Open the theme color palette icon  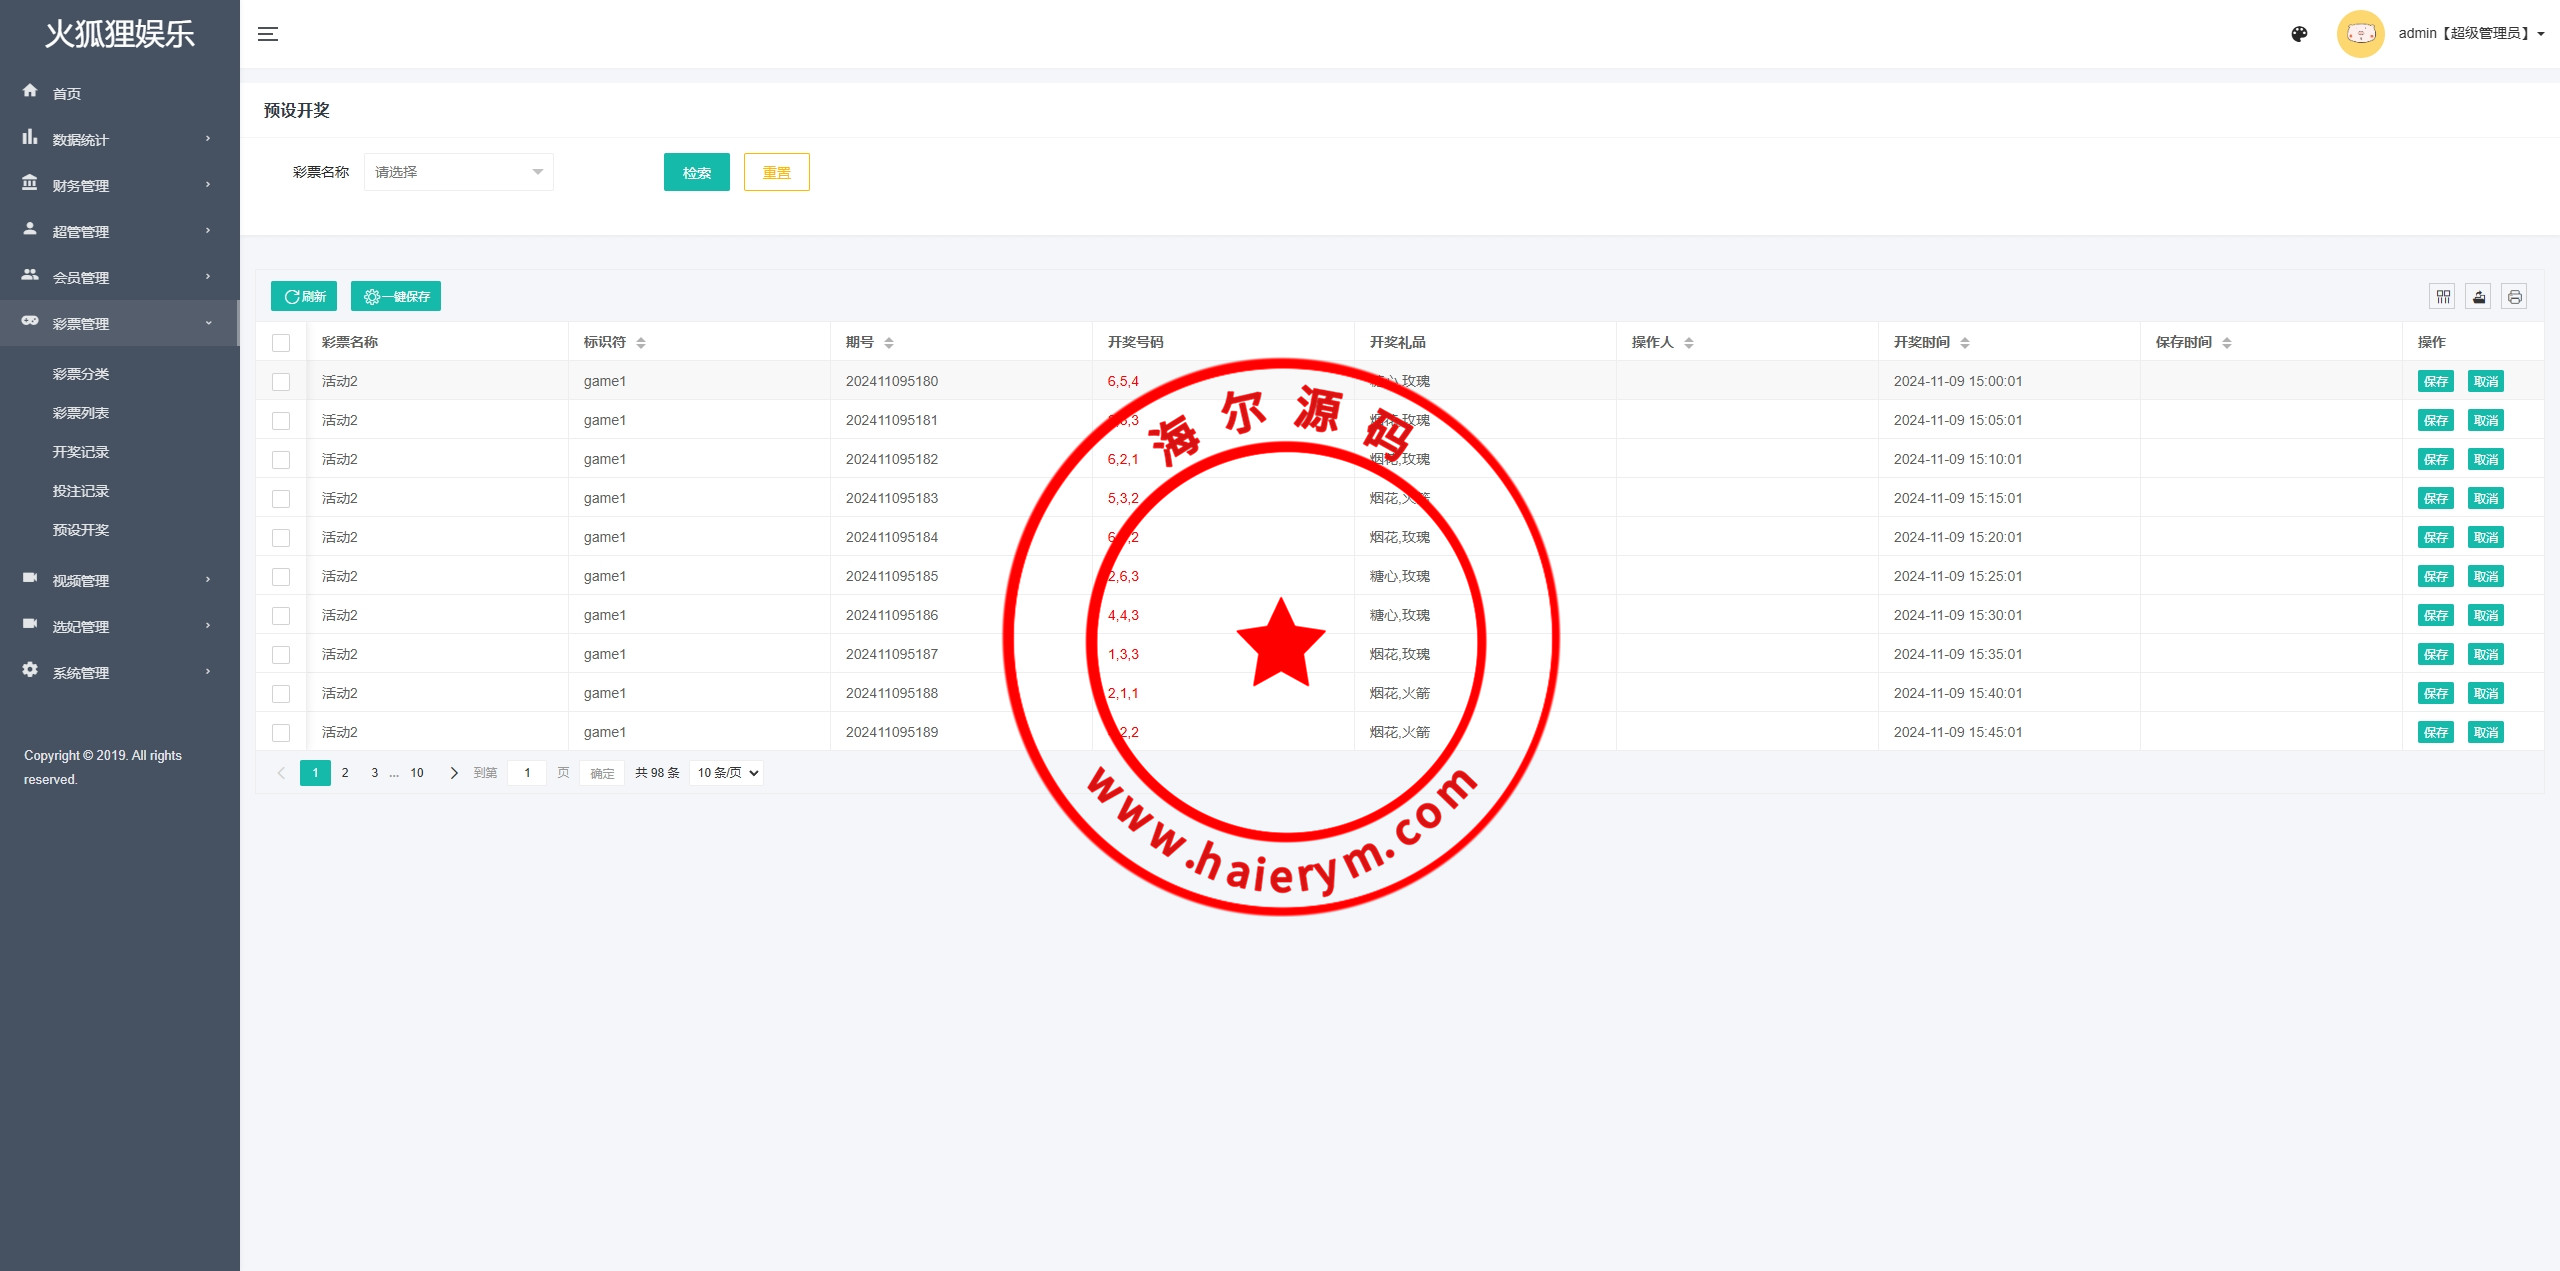2299,34
